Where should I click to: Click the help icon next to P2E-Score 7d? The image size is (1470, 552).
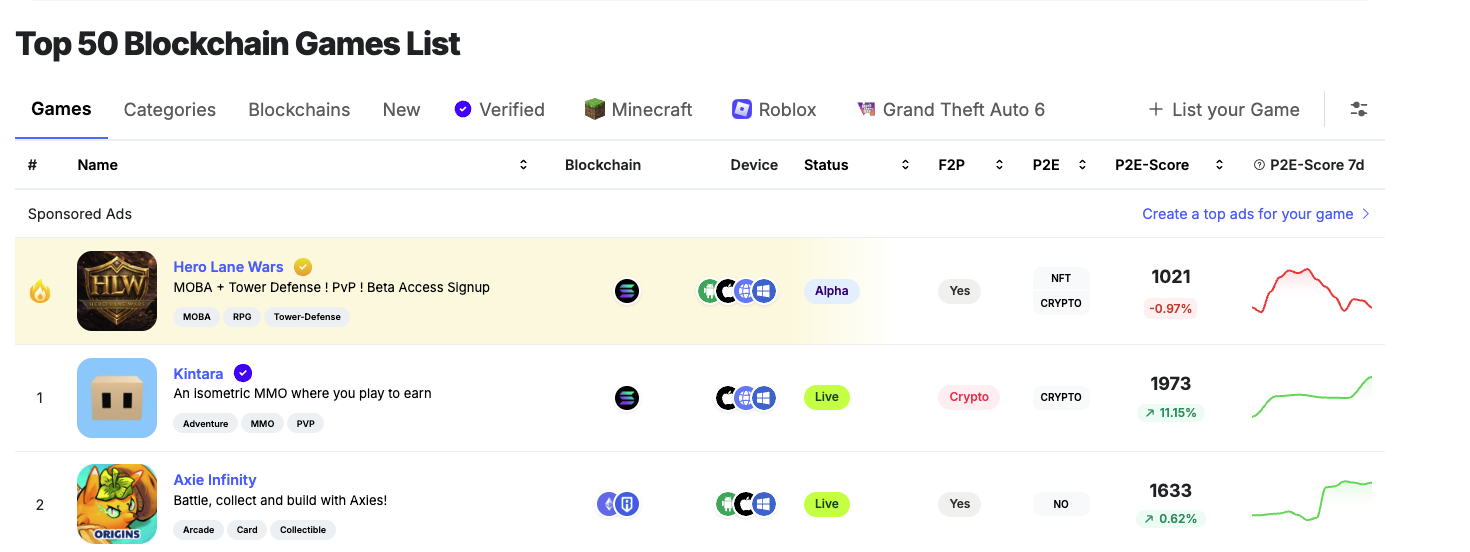pos(1259,165)
